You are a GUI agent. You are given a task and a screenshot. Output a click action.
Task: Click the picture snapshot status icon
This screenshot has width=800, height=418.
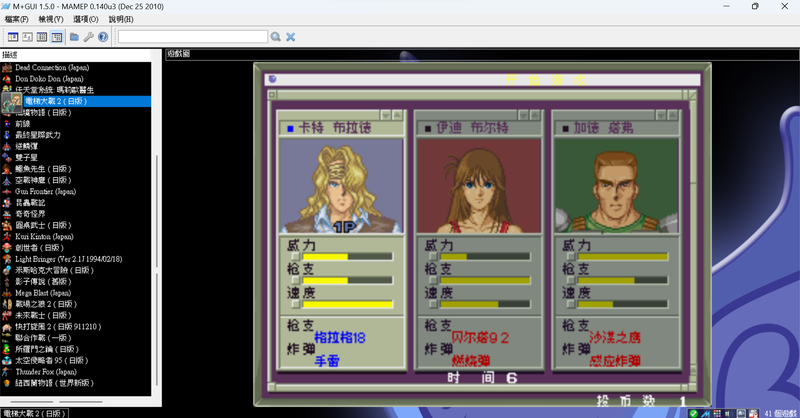click(x=741, y=413)
